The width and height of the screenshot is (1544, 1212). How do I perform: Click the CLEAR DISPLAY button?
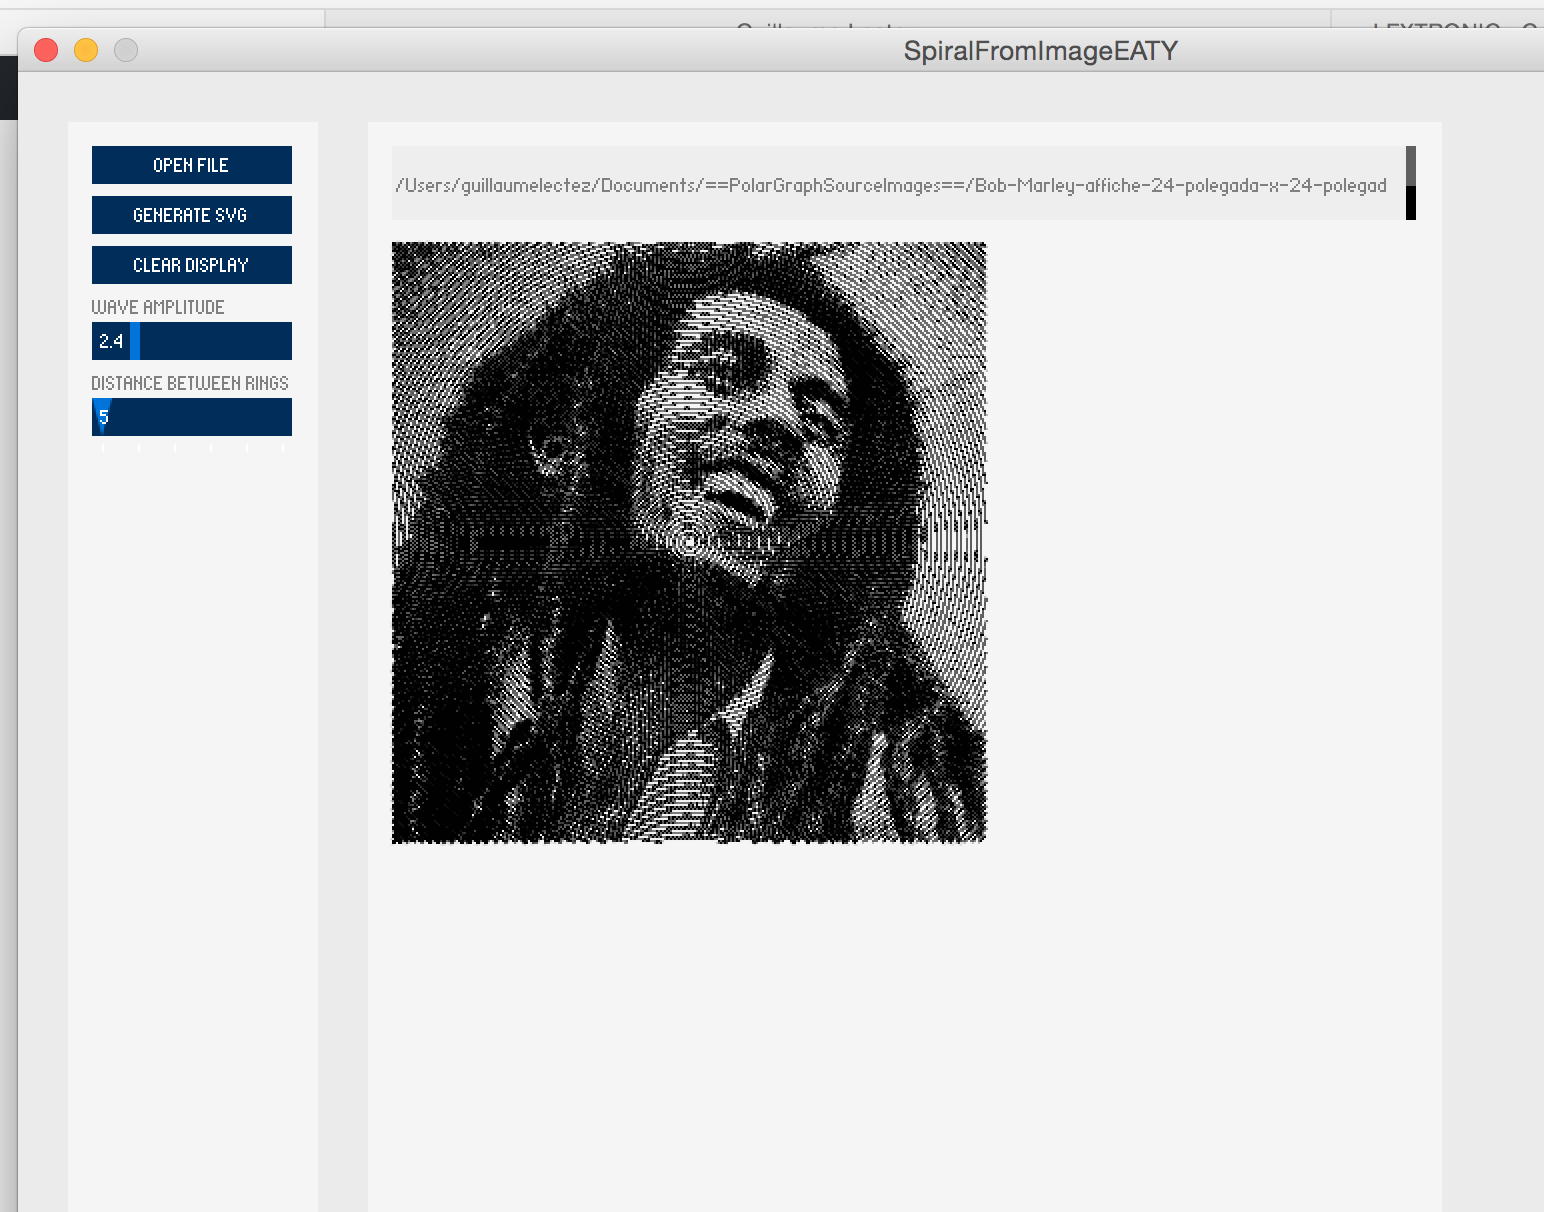pos(191,265)
